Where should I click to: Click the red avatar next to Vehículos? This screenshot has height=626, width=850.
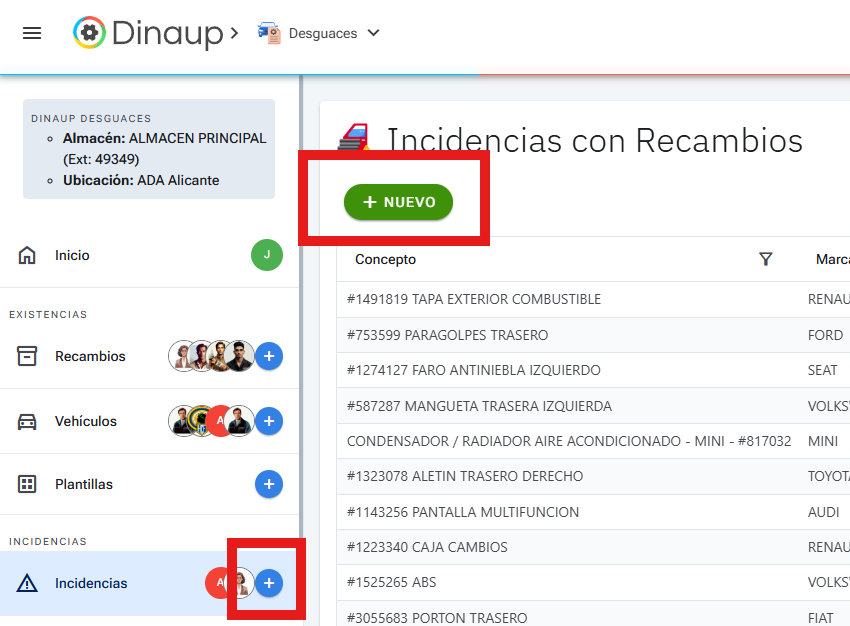point(220,421)
